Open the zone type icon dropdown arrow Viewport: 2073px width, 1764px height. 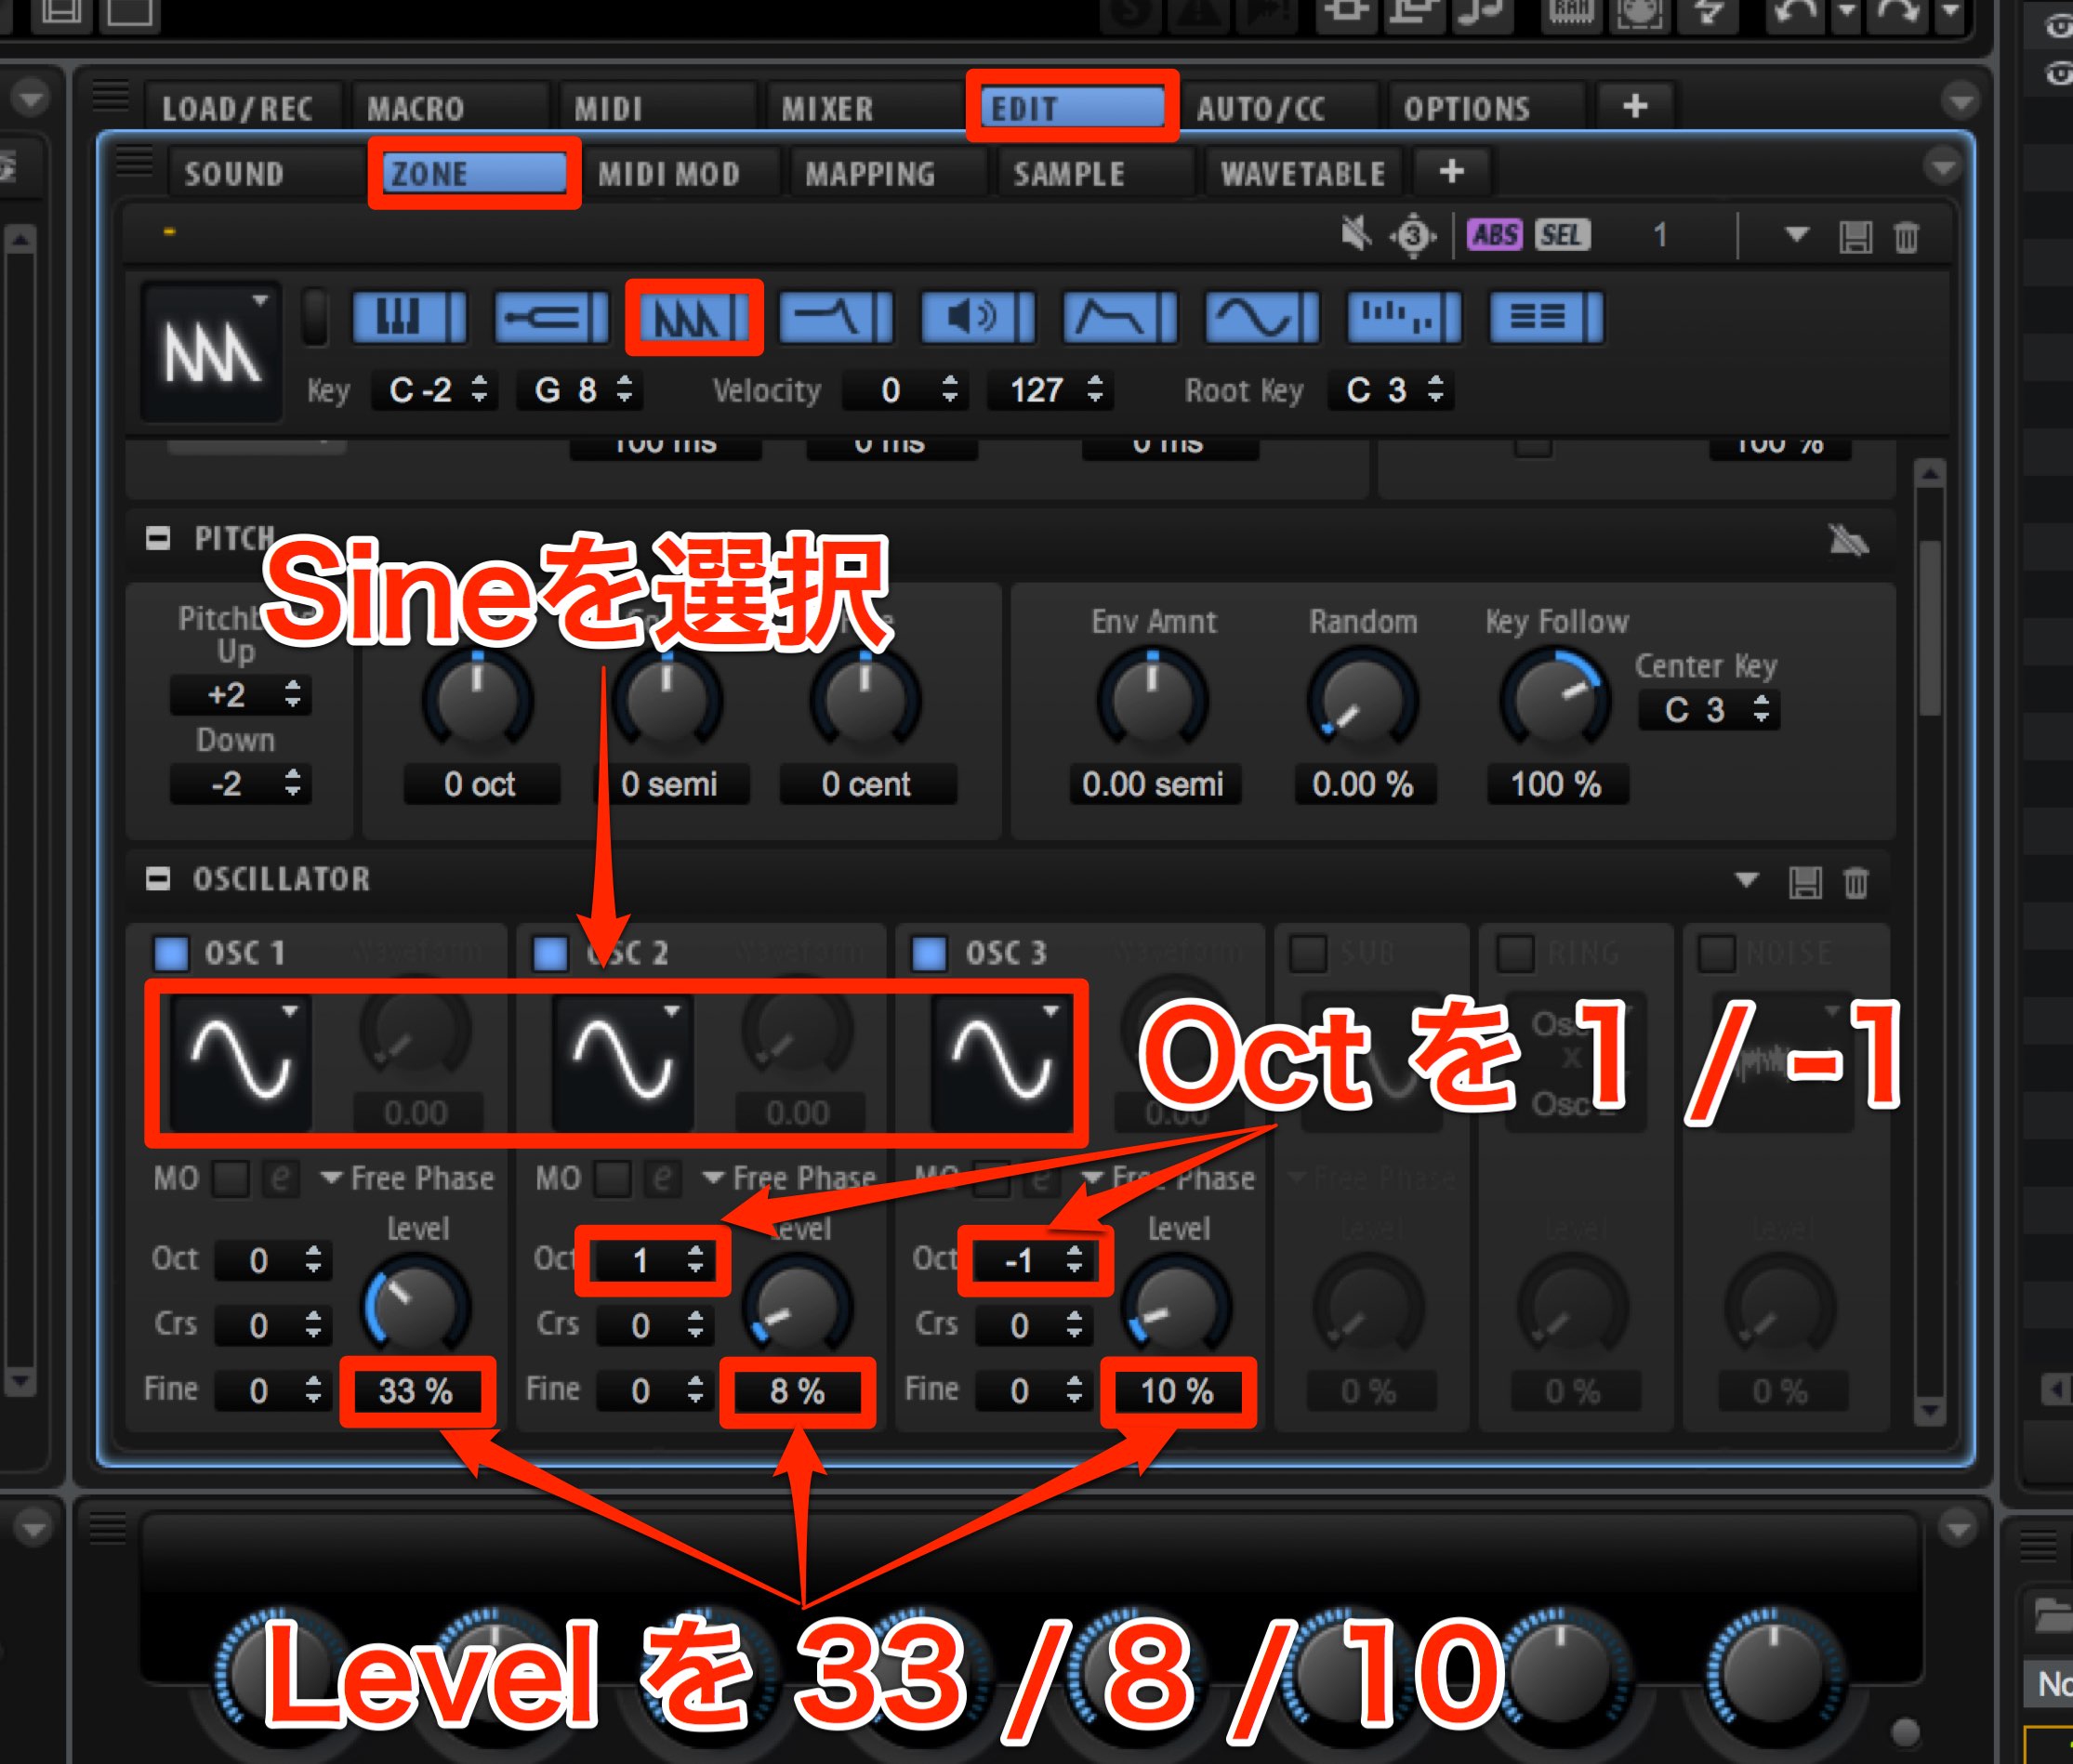[260, 300]
